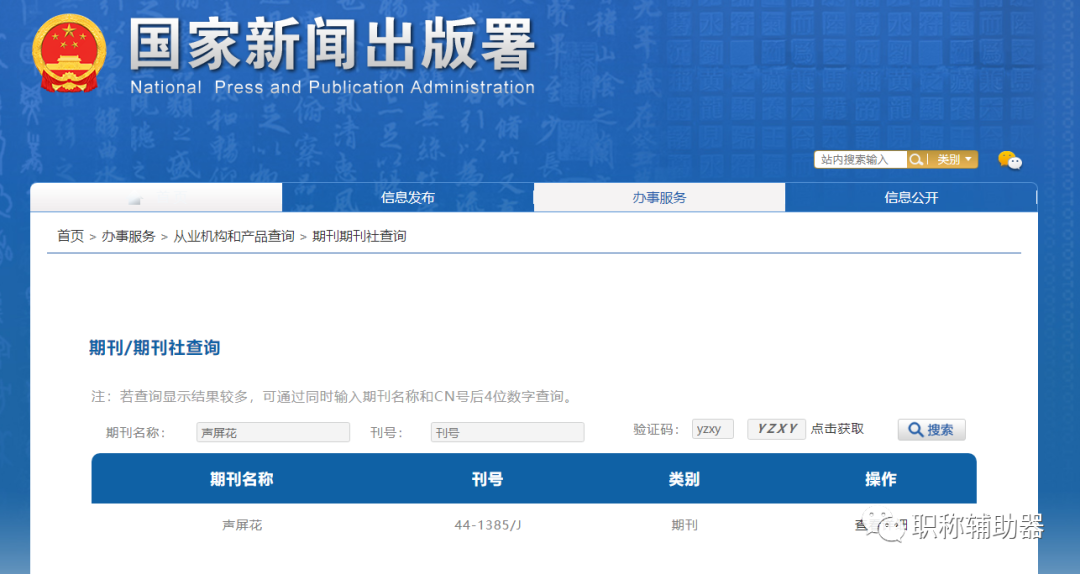Focus the 站内搜索输入 search box
Viewport: 1080px width, 574px height.
coord(860,160)
